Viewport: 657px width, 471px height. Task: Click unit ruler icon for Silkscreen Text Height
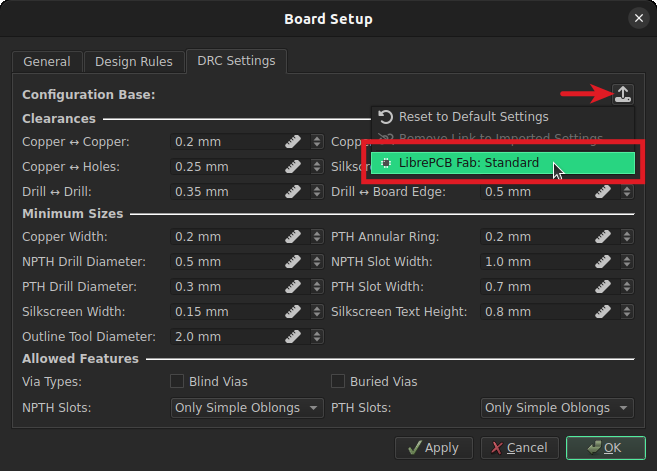click(x=603, y=312)
